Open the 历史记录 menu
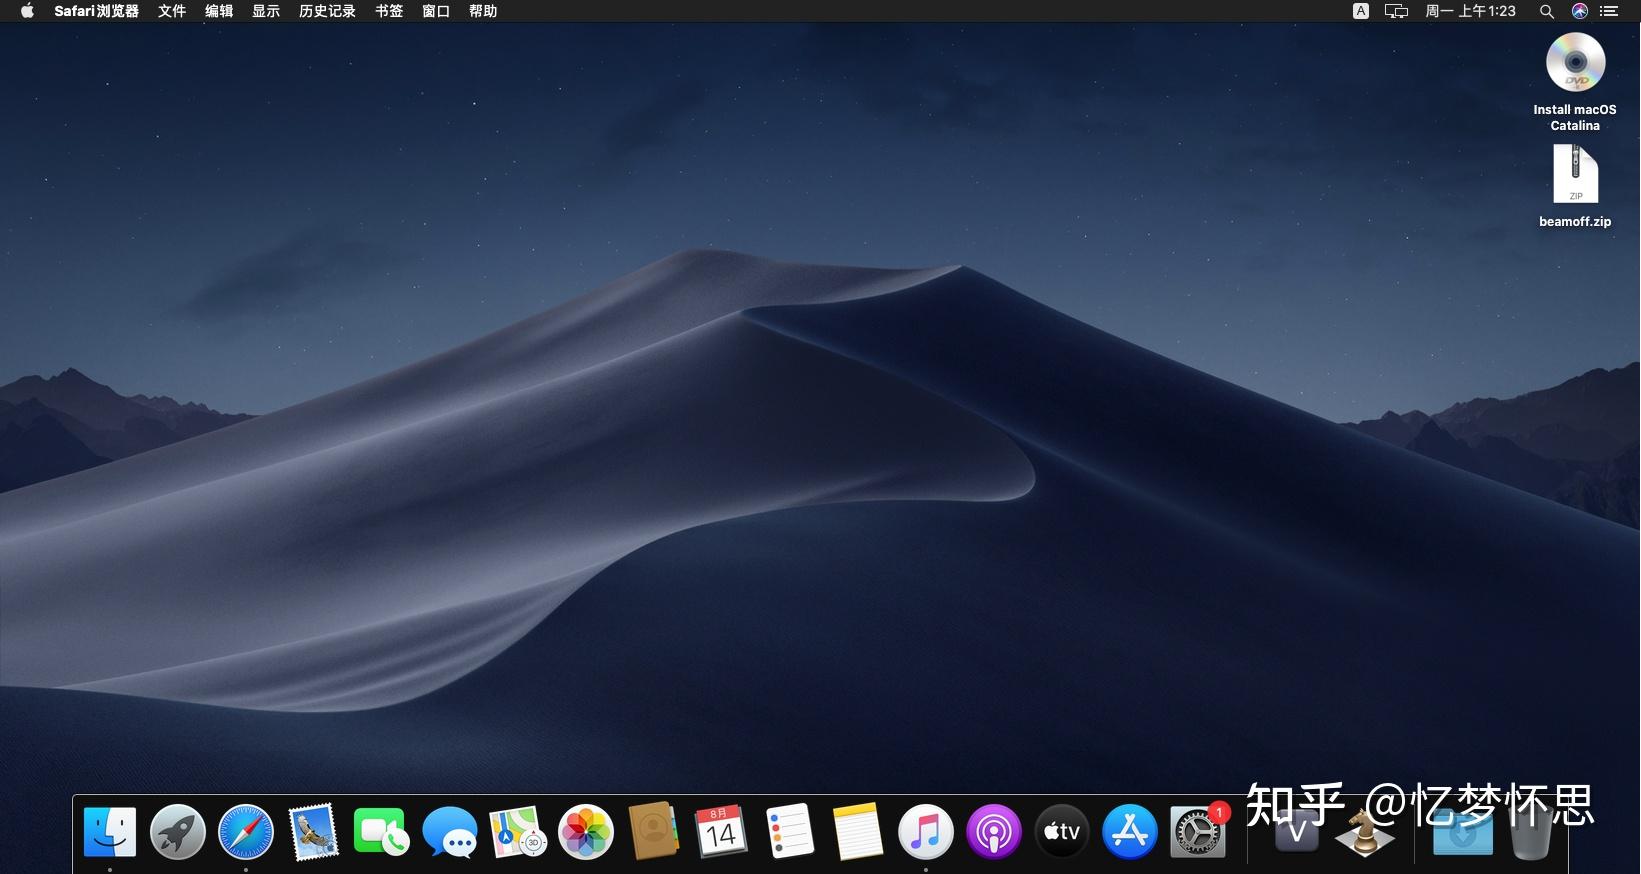The image size is (1641, 874). pos(328,11)
